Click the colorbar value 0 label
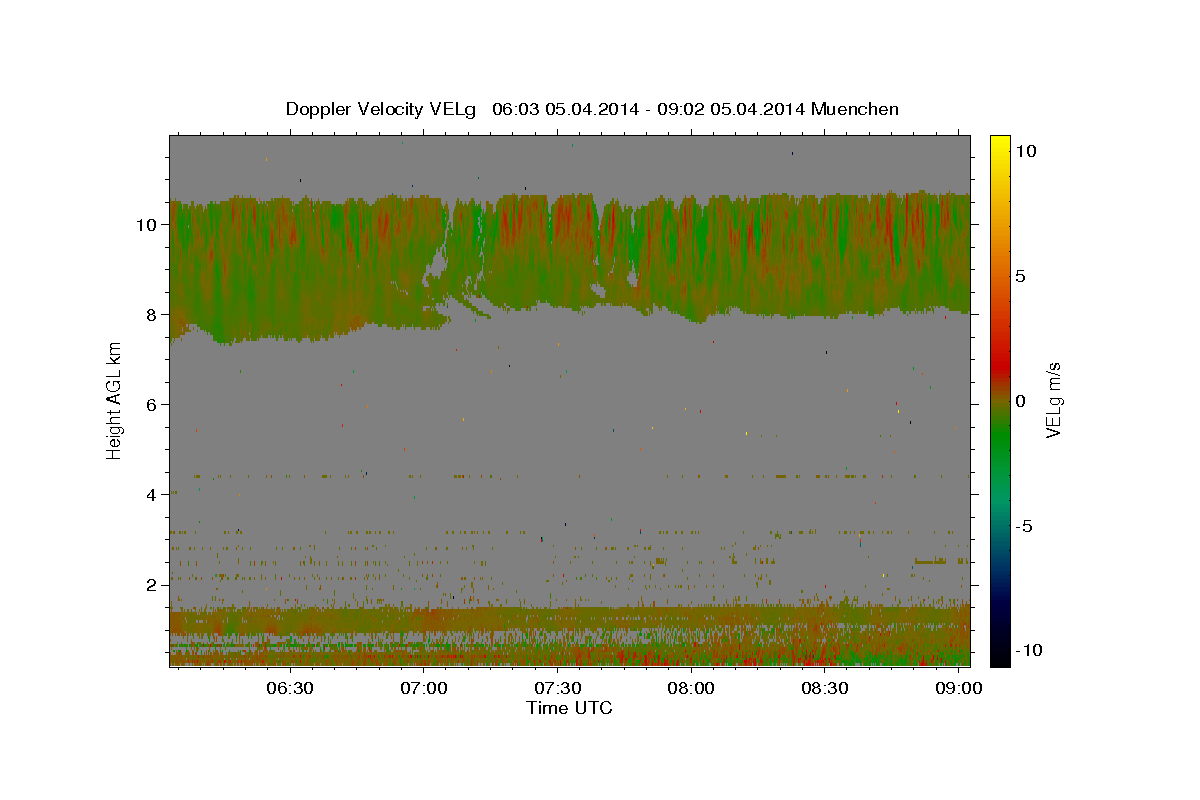 pyautogui.click(x=1020, y=401)
